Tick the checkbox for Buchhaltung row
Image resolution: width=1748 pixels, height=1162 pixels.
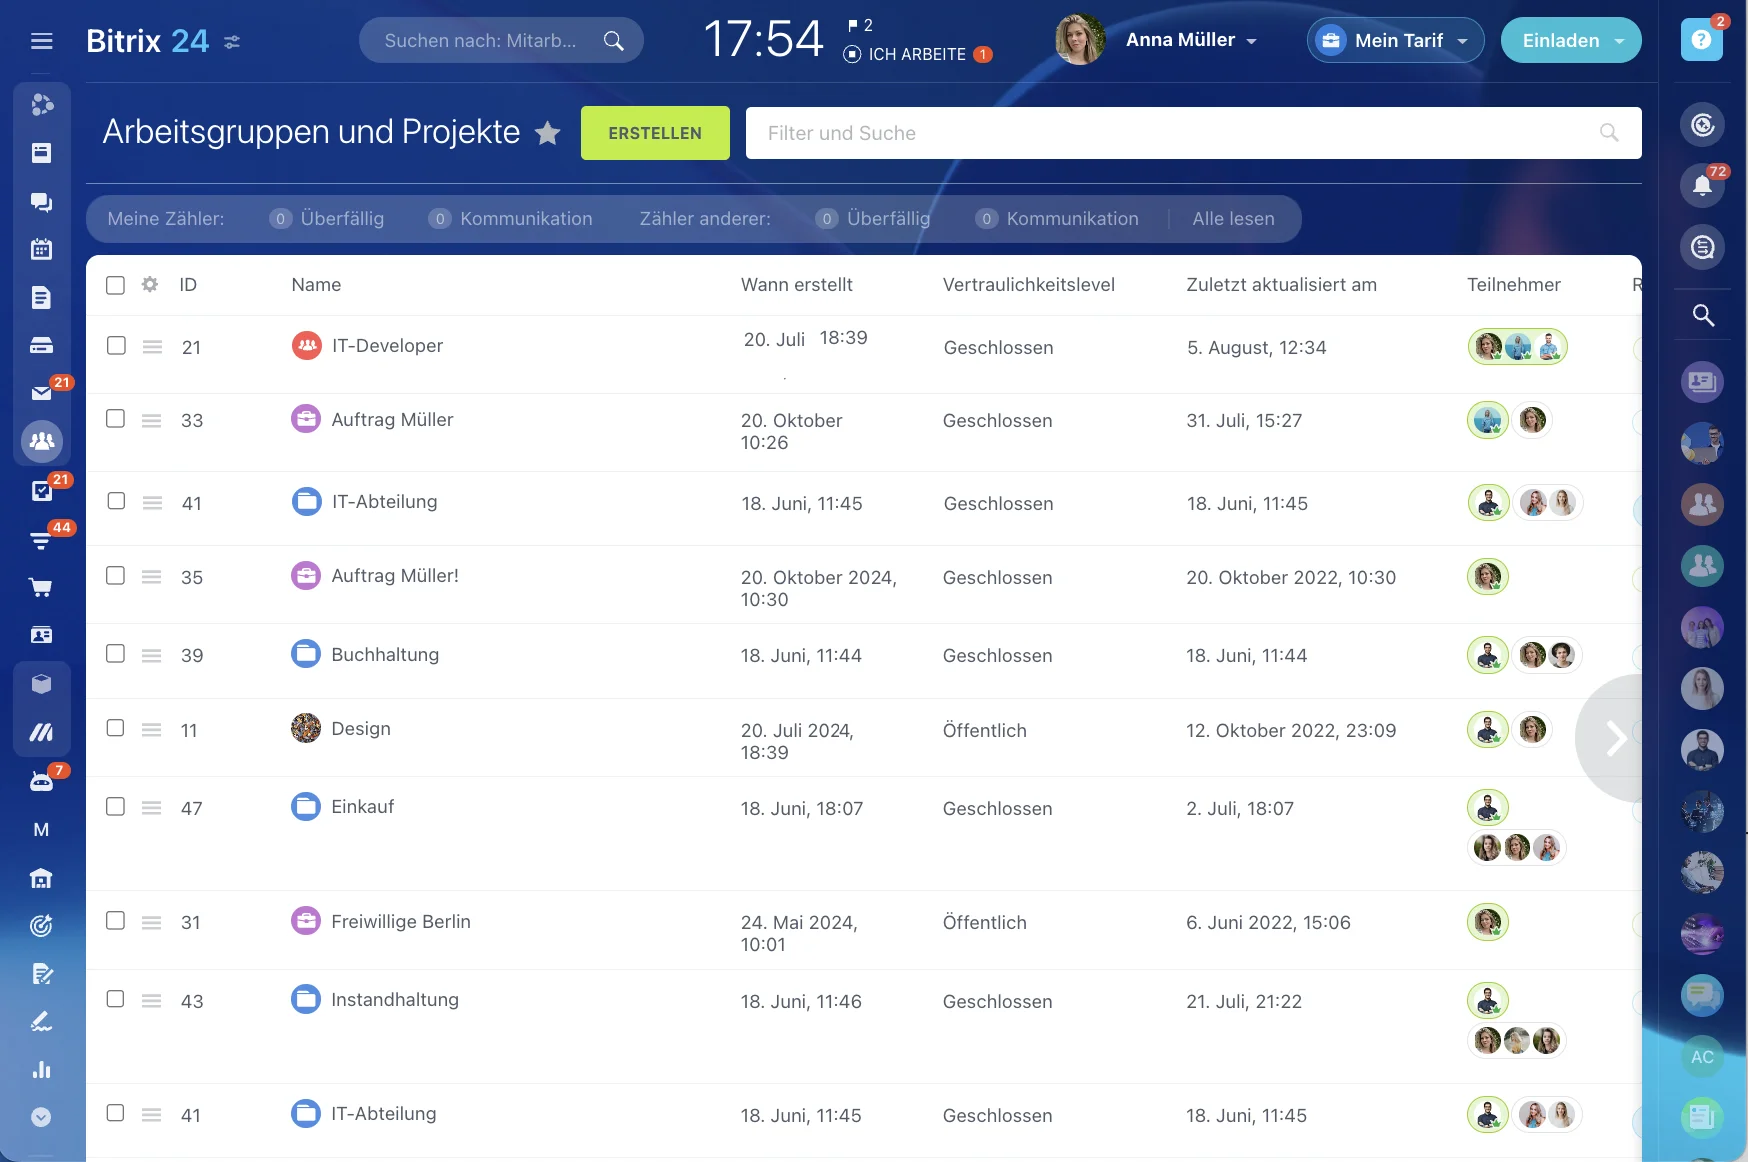click(x=116, y=654)
